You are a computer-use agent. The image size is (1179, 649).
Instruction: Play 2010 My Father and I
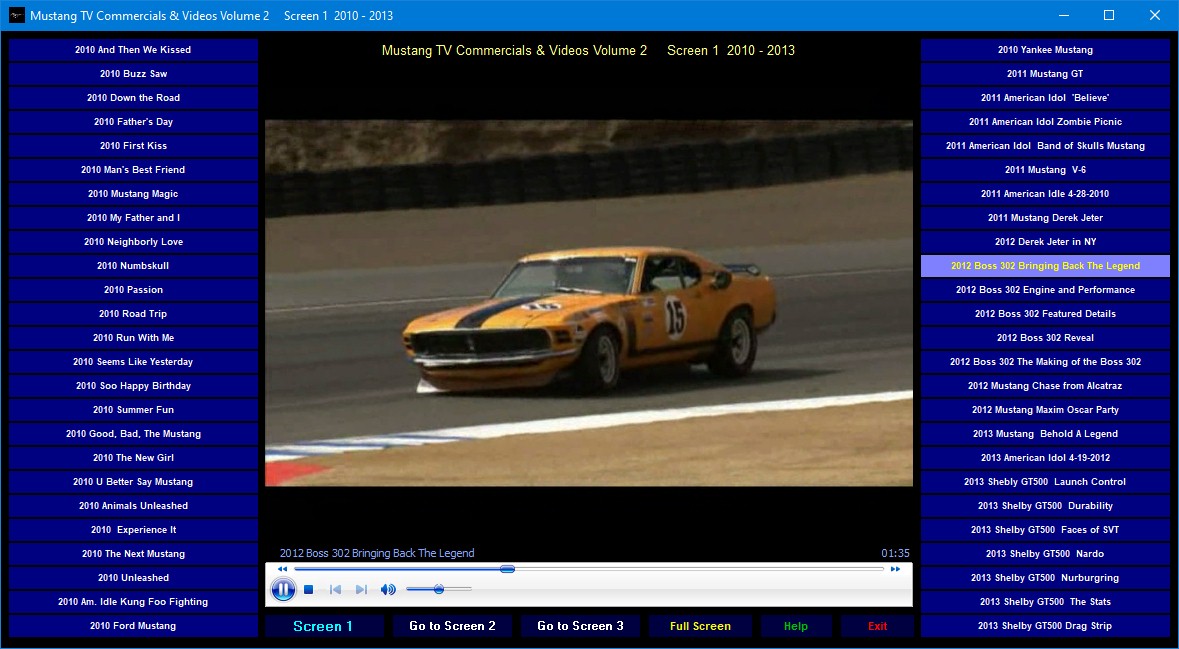coord(133,218)
